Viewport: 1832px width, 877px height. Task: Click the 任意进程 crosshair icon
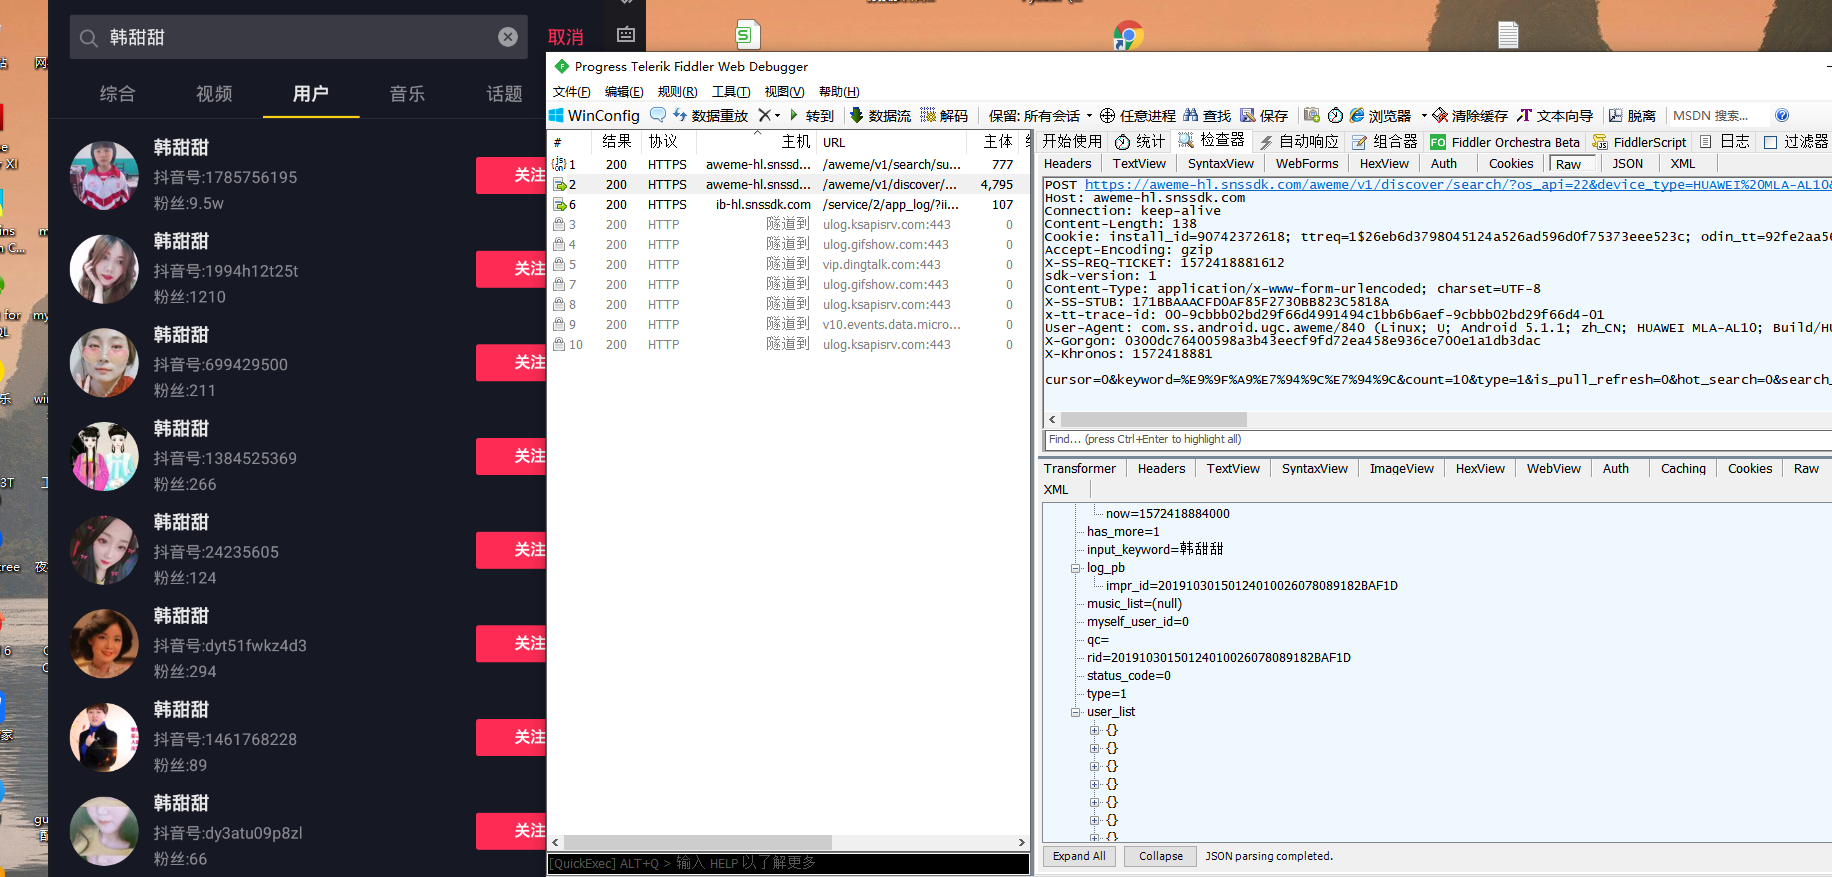[1108, 116]
